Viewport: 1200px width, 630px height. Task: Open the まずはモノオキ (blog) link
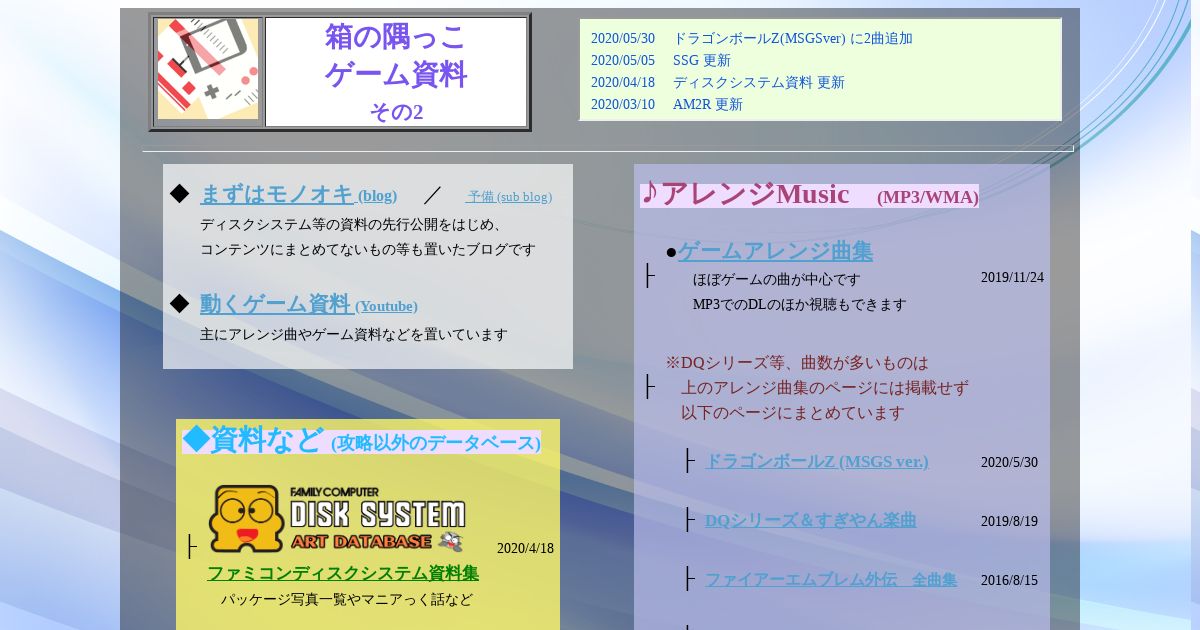click(298, 194)
